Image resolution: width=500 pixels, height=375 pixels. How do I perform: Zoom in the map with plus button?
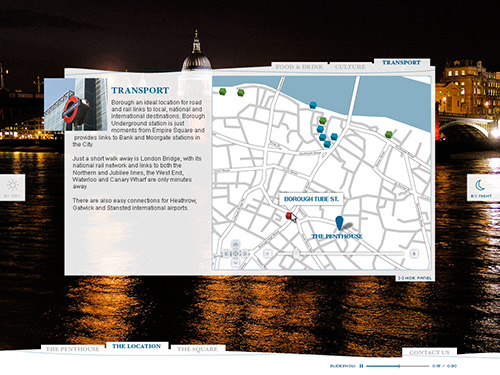[414, 254]
